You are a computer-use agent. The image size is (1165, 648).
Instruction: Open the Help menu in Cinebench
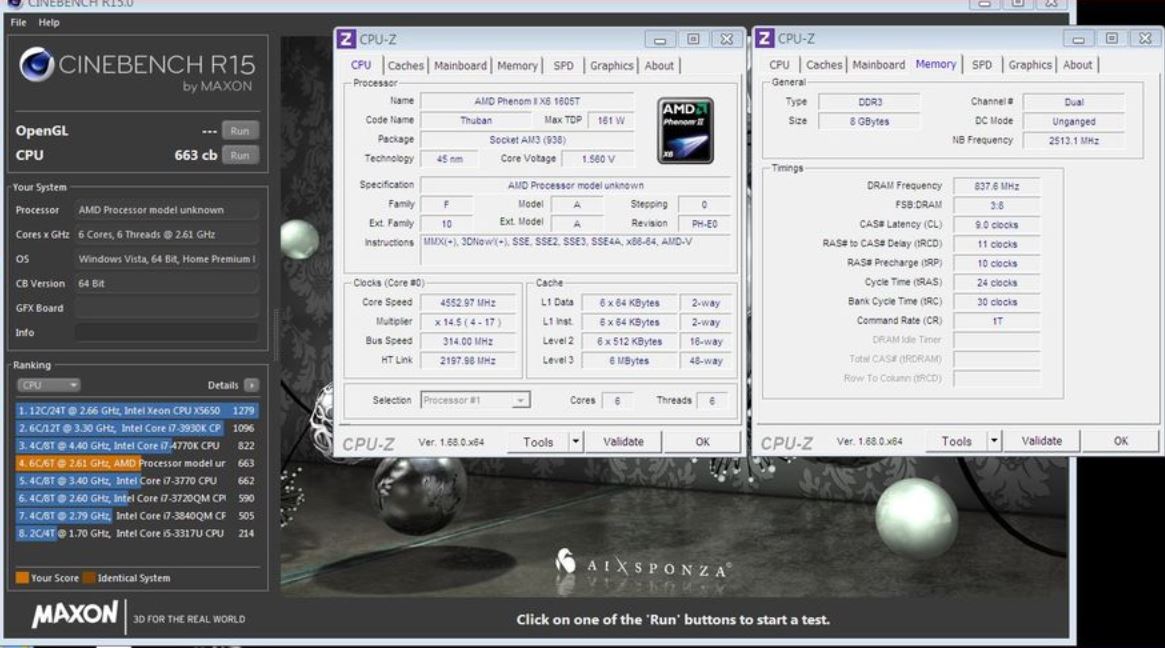(49, 22)
